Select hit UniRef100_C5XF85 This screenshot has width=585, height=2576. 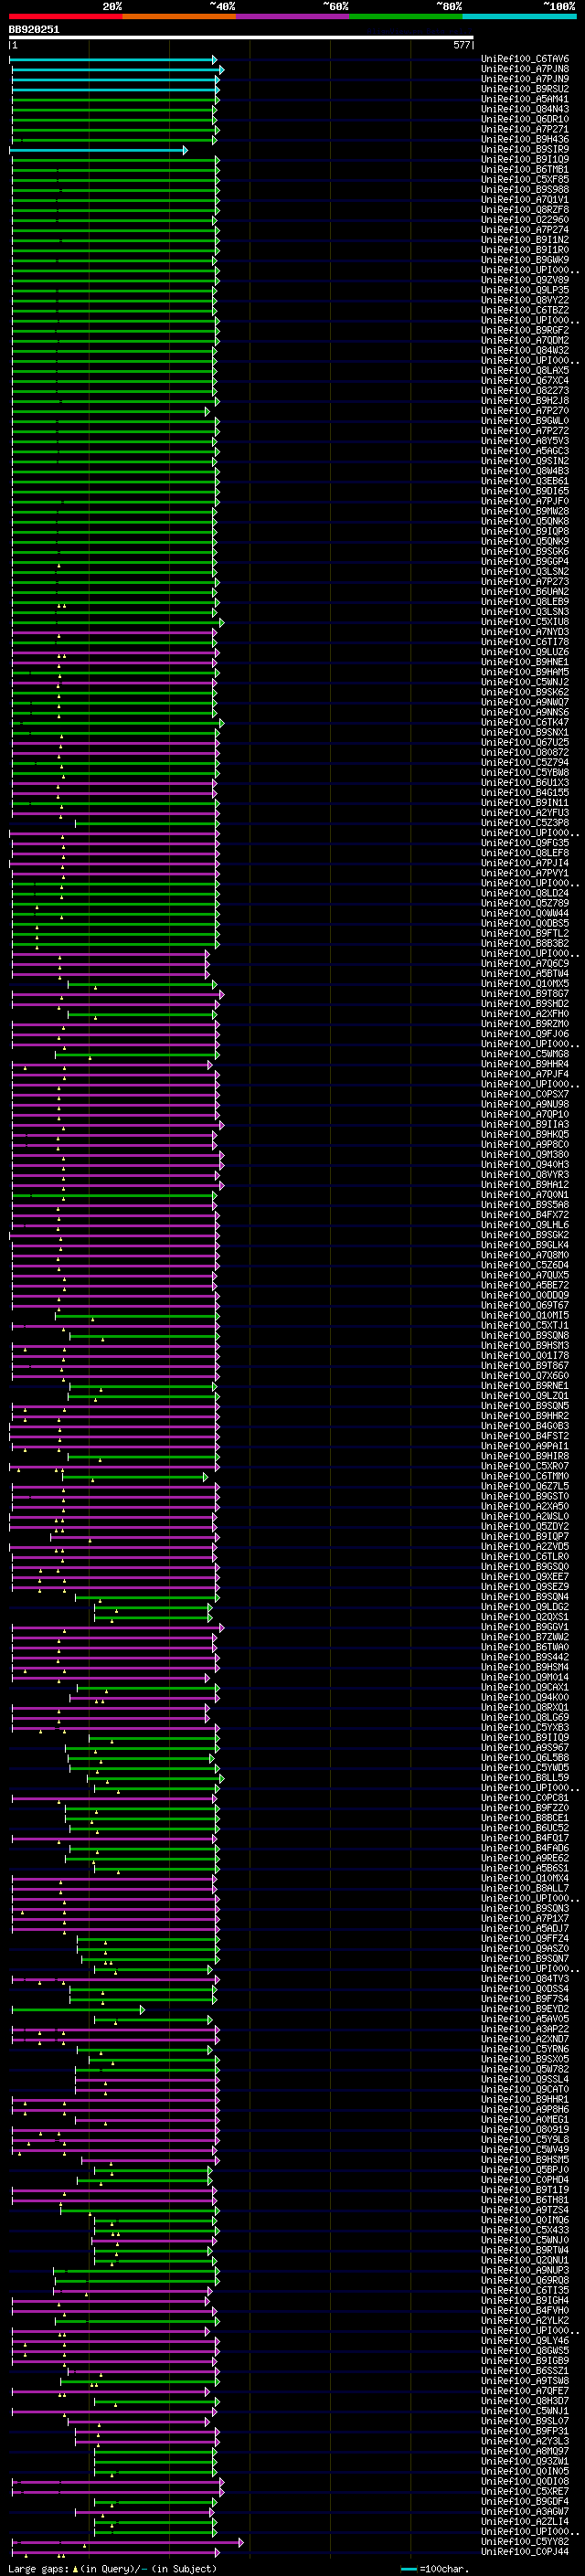click(525, 180)
